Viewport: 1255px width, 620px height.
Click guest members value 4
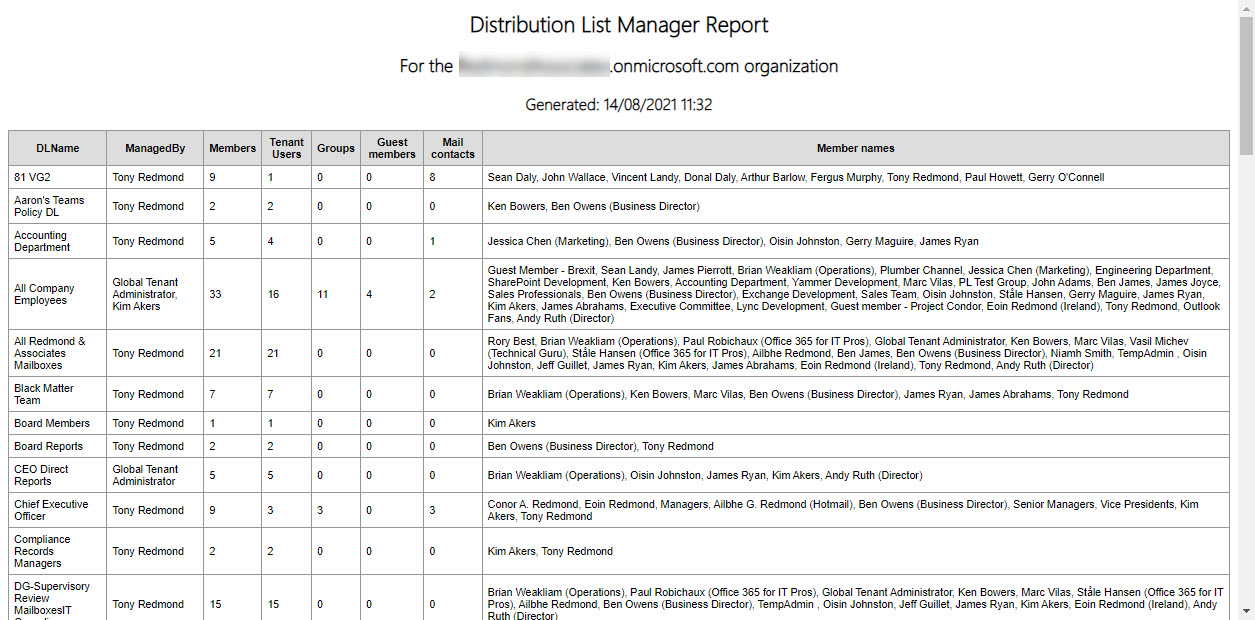pyautogui.click(x=369, y=294)
